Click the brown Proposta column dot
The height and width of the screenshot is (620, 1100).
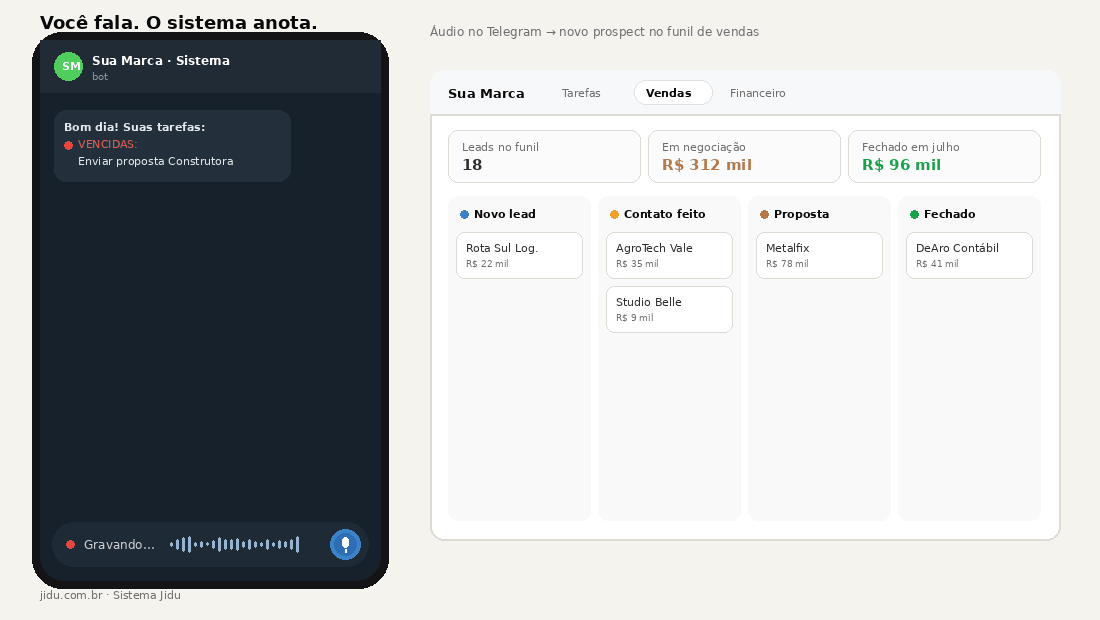[x=765, y=215]
